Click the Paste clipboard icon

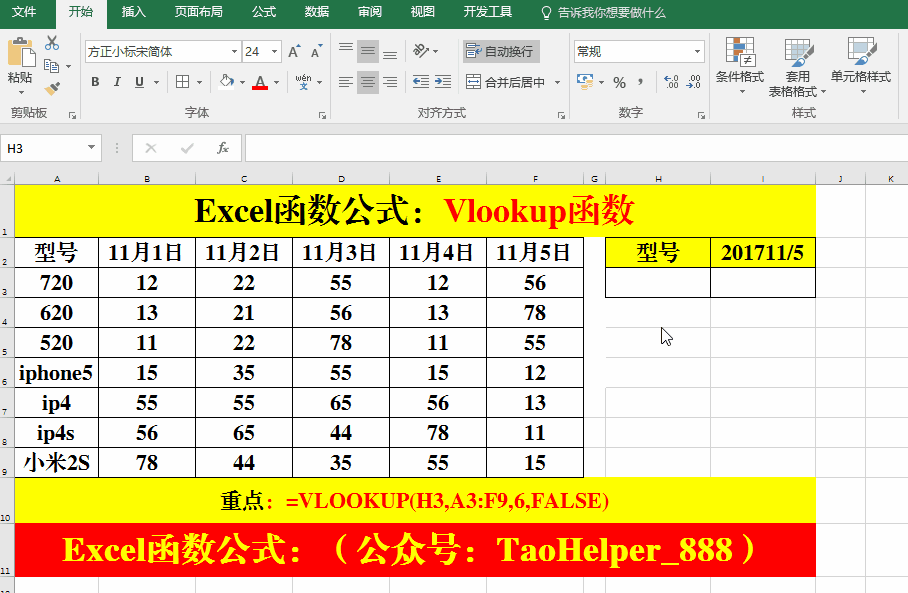pos(21,53)
